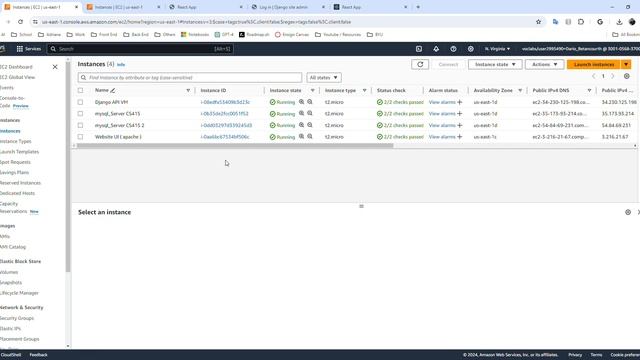The height and width of the screenshot is (360, 640).
Task: Toggle select-all instances checkbox
Action: click(x=80, y=90)
